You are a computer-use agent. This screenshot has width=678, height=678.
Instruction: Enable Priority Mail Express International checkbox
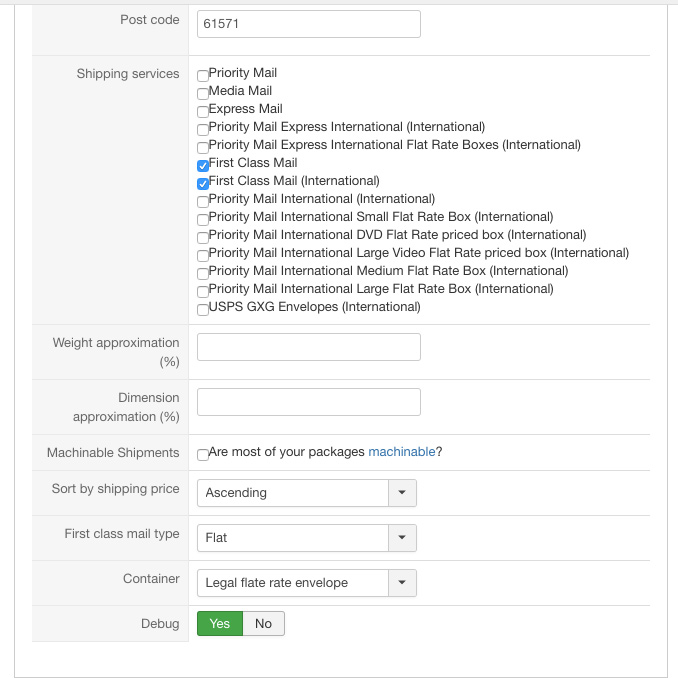[x=203, y=129]
